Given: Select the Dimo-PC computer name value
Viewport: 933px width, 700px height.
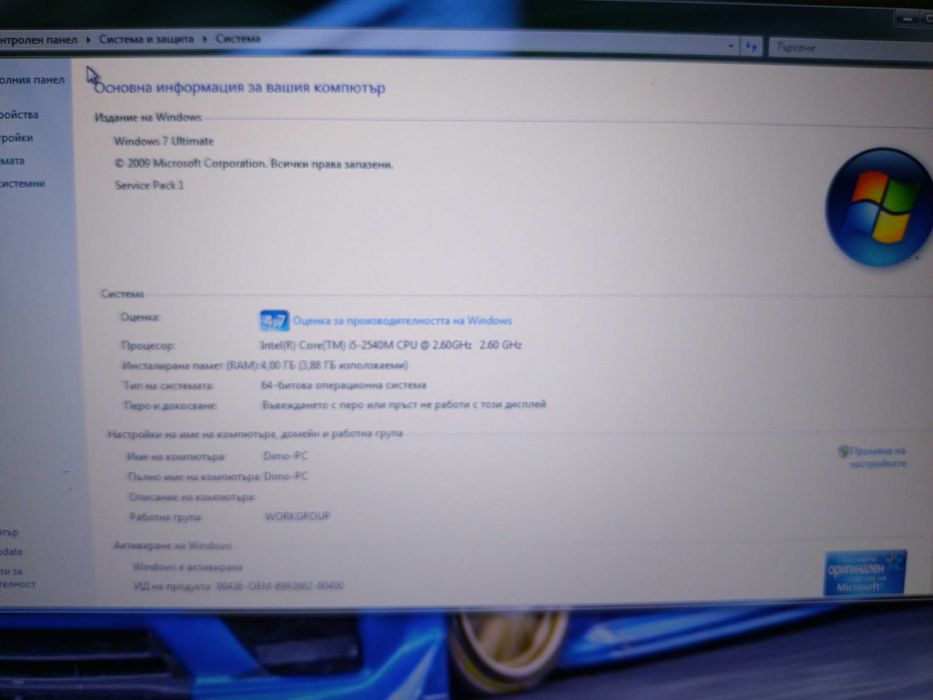Looking at the screenshot, I should (x=286, y=456).
